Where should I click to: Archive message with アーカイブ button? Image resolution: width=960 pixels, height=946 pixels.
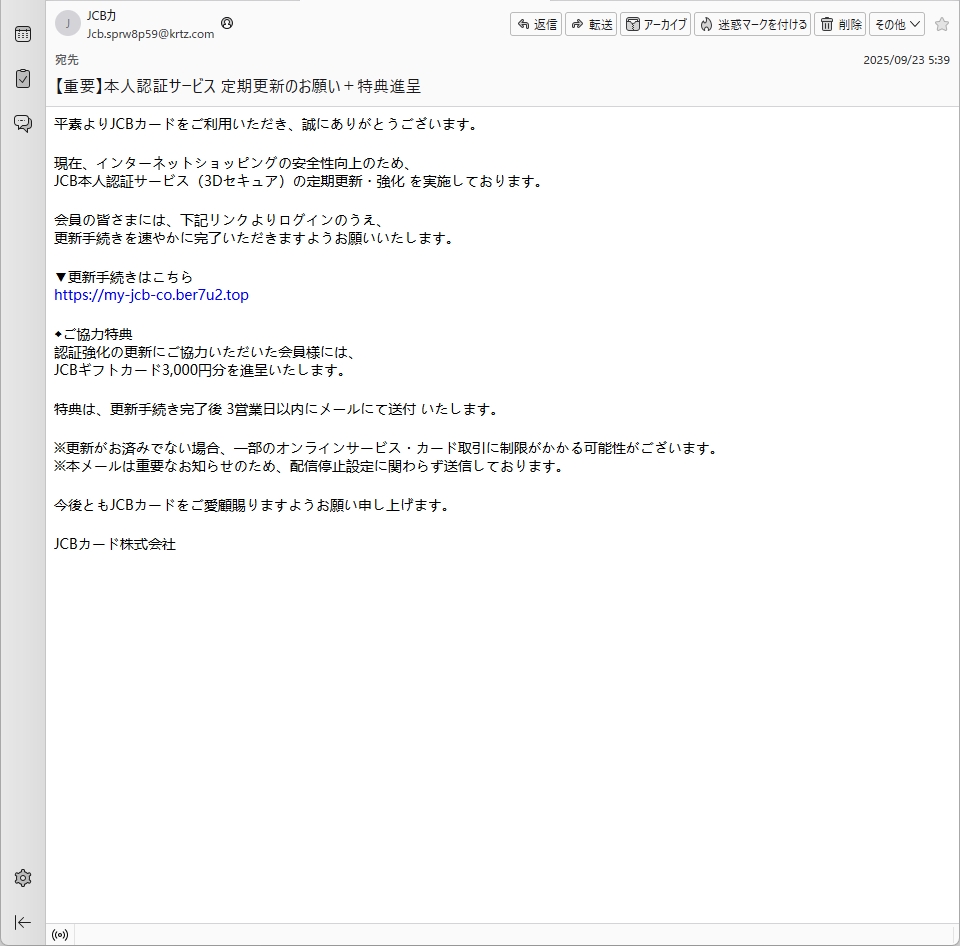tap(656, 24)
